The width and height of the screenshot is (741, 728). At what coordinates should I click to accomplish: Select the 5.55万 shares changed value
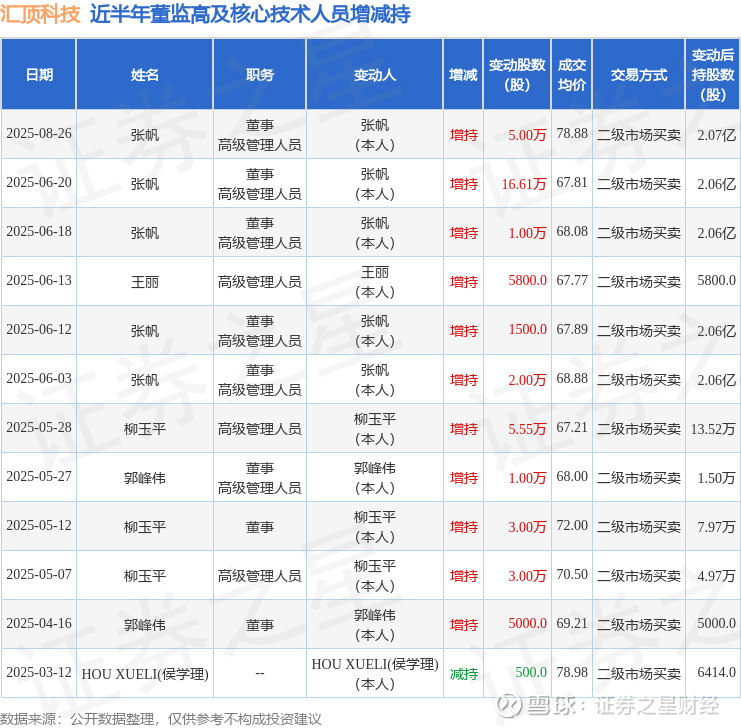point(527,429)
